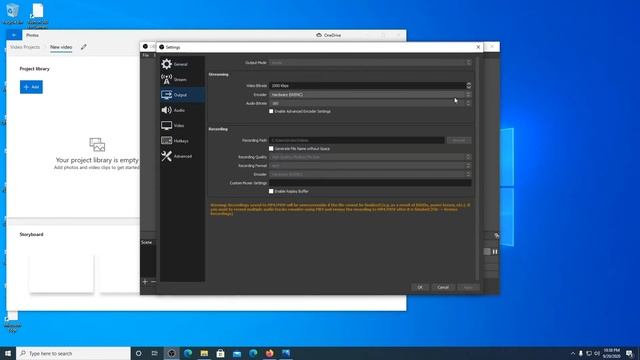
Task: Open the Output Mode dropdown
Action: click(x=370, y=62)
